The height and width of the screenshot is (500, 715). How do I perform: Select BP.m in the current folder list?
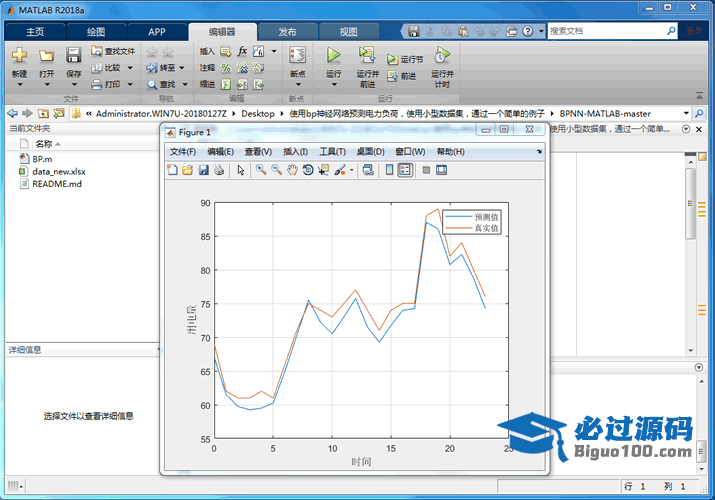(41, 159)
